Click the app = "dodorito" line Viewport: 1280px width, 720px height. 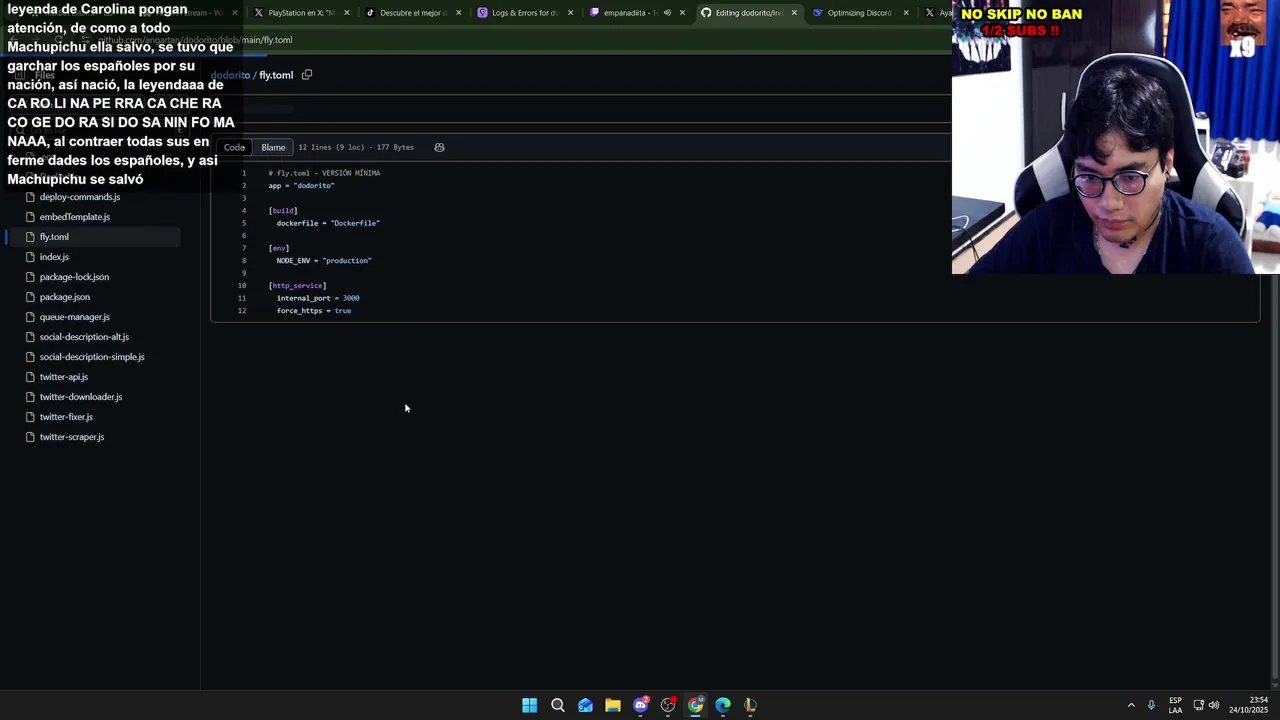(x=301, y=186)
